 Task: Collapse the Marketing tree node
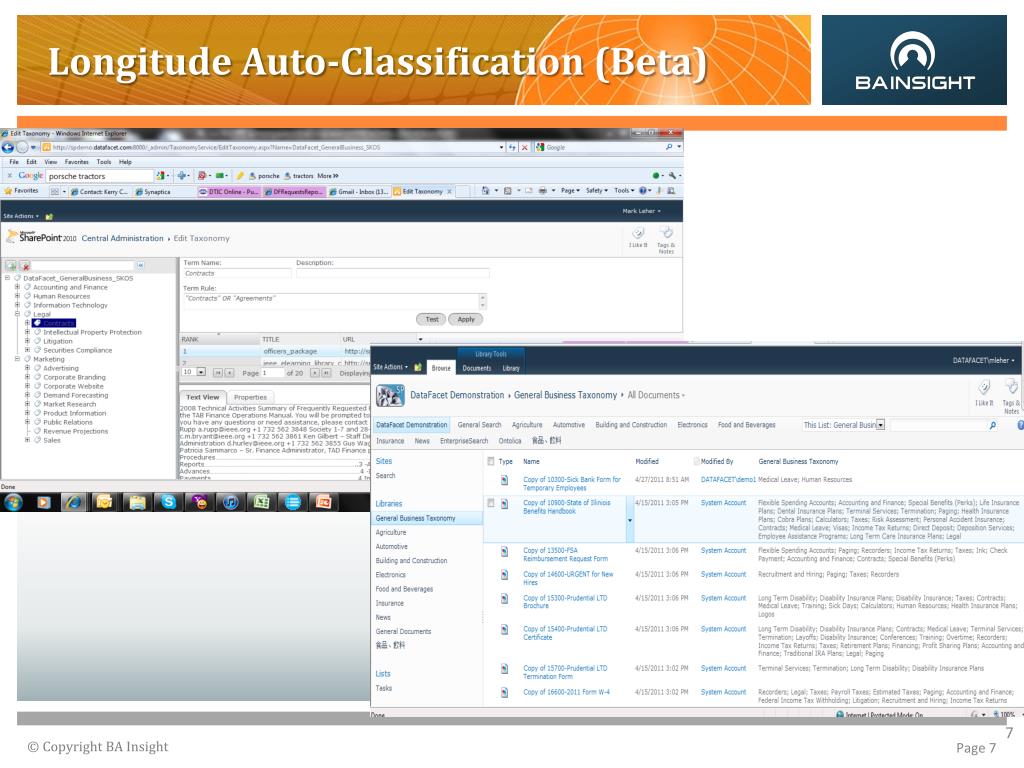18,359
